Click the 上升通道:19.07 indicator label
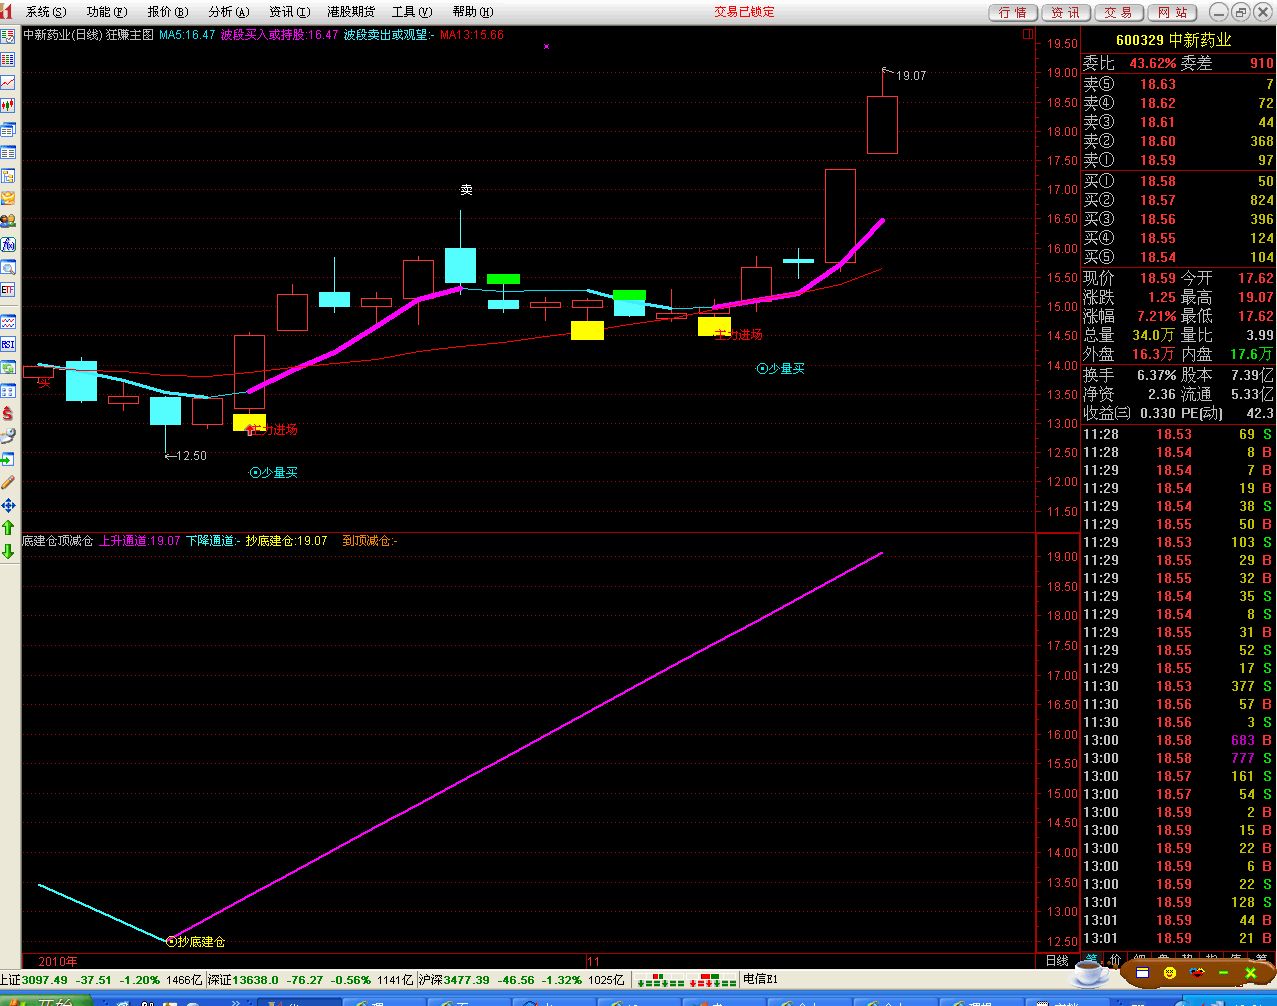The image size is (1277, 1006). click(140, 541)
